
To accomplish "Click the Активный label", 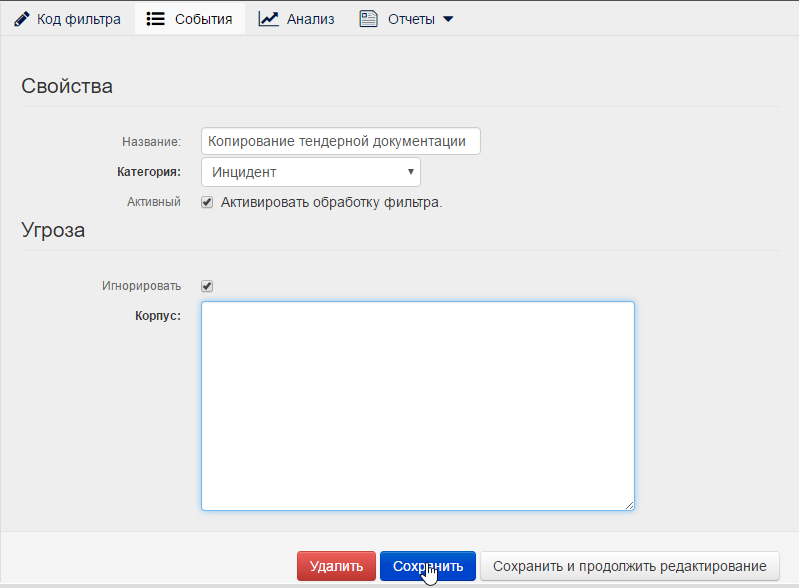I will [x=153, y=202].
